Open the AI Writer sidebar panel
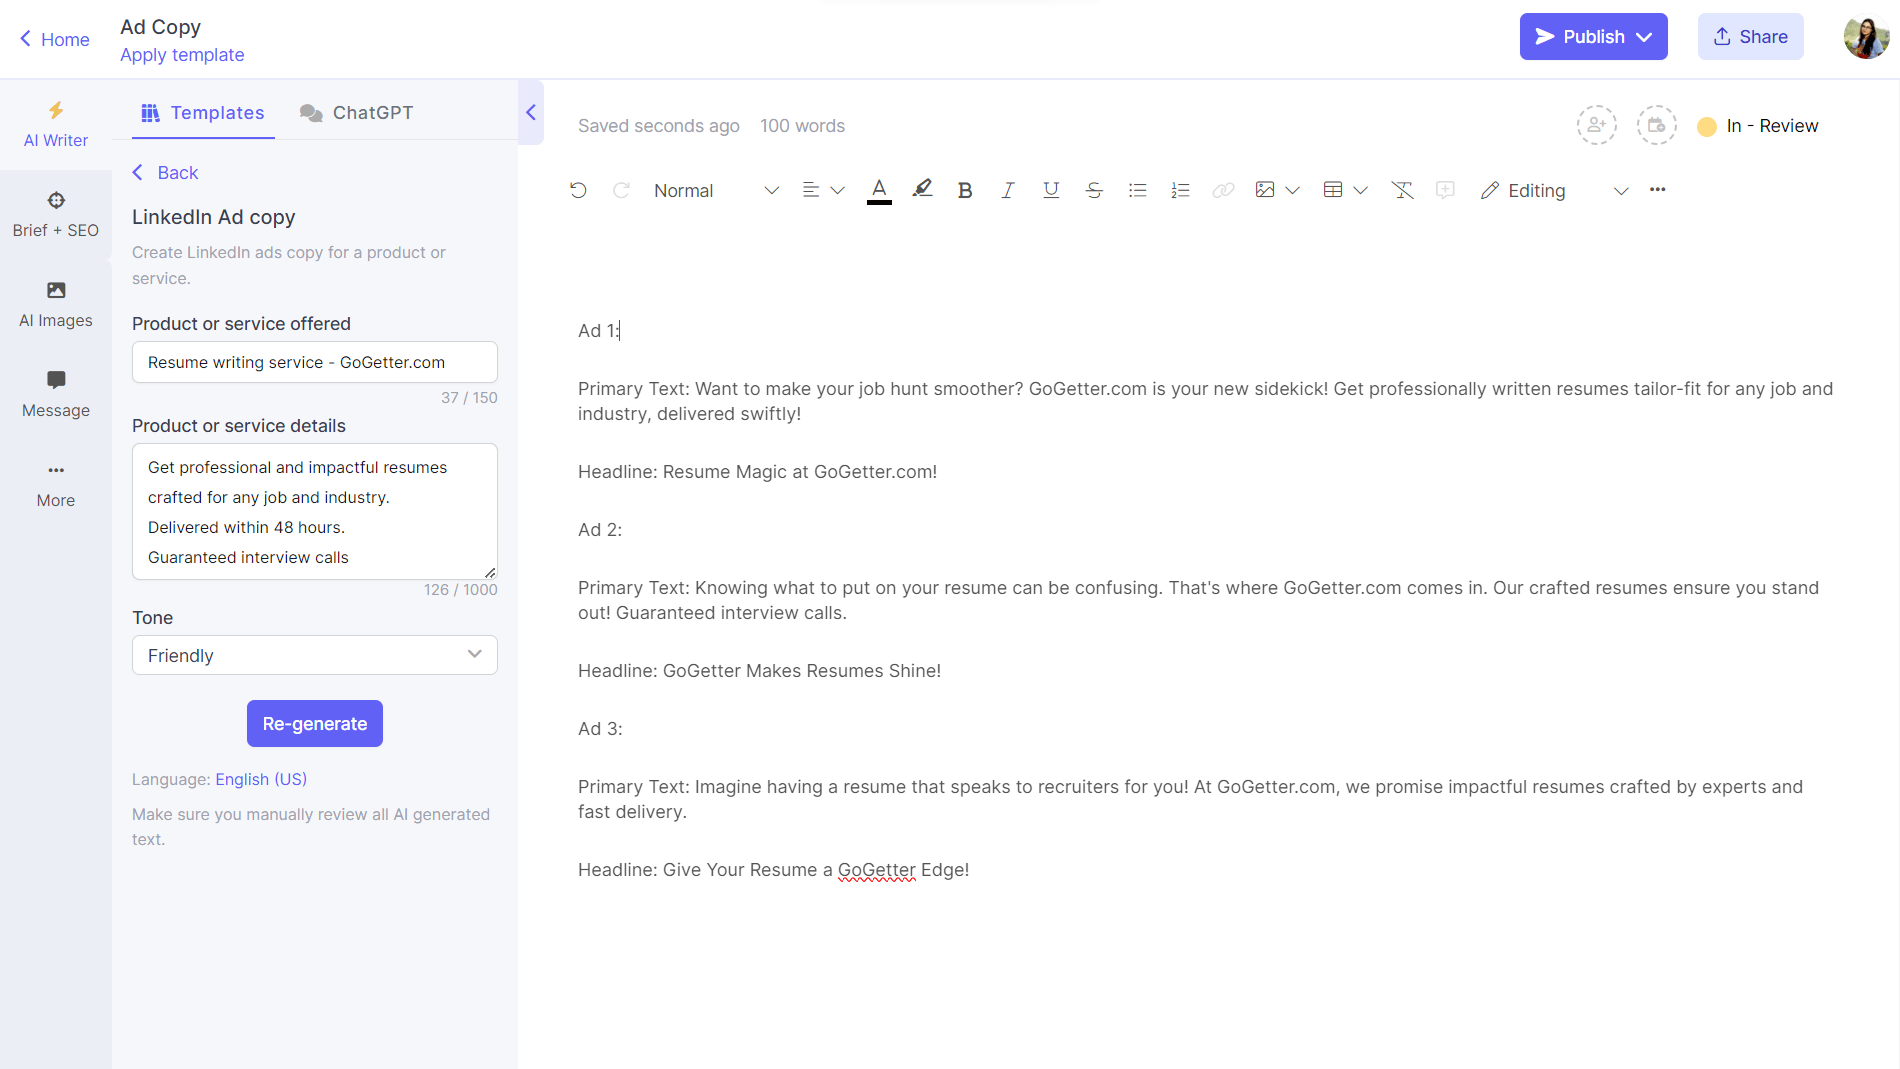Viewport: 1900px width, 1069px height. (56, 125)
